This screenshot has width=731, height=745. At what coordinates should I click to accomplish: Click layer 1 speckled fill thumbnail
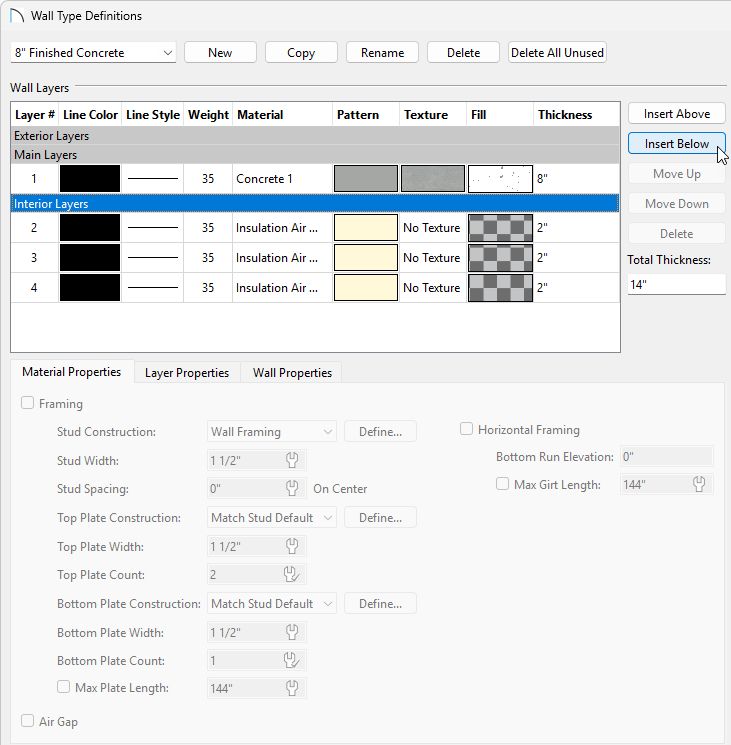point(500,179)
